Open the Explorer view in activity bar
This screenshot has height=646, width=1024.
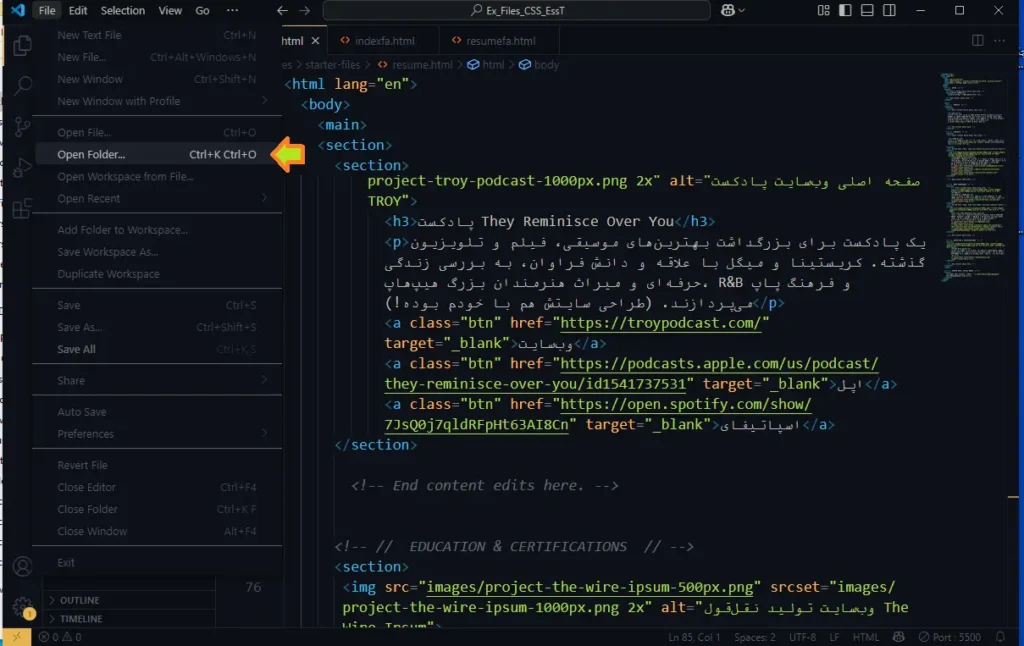tap(22, 45)
